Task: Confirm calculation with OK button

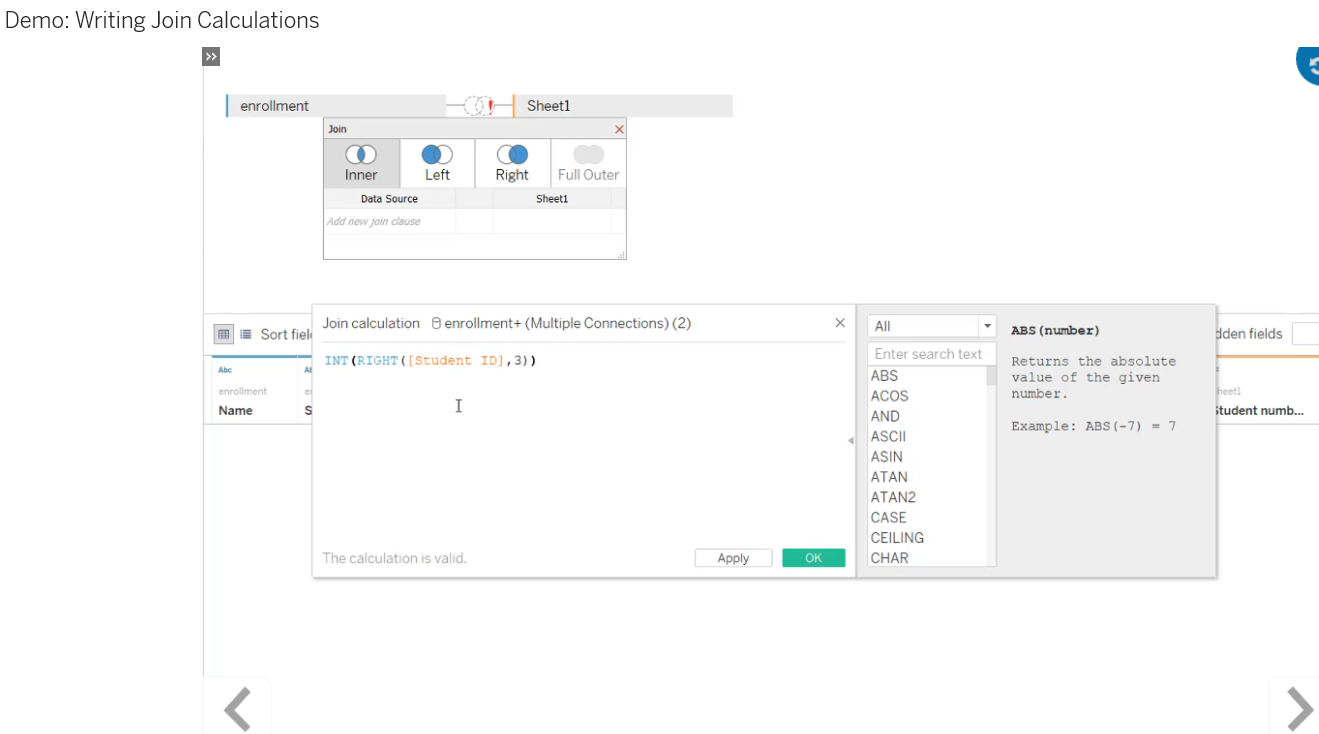Action: coord(813,558)
